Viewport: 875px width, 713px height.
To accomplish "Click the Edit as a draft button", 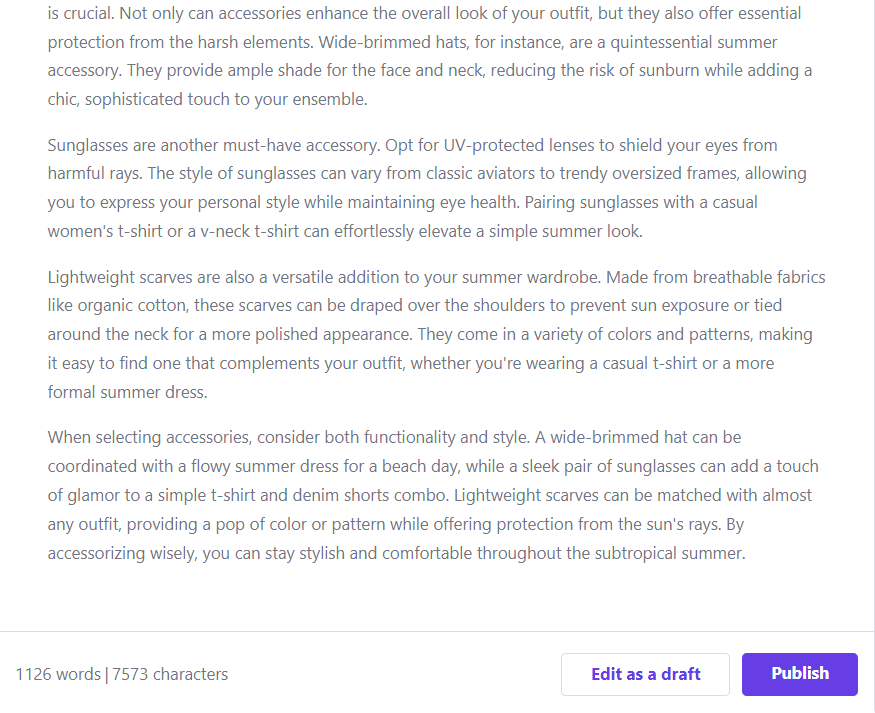I will coord(645,674).
